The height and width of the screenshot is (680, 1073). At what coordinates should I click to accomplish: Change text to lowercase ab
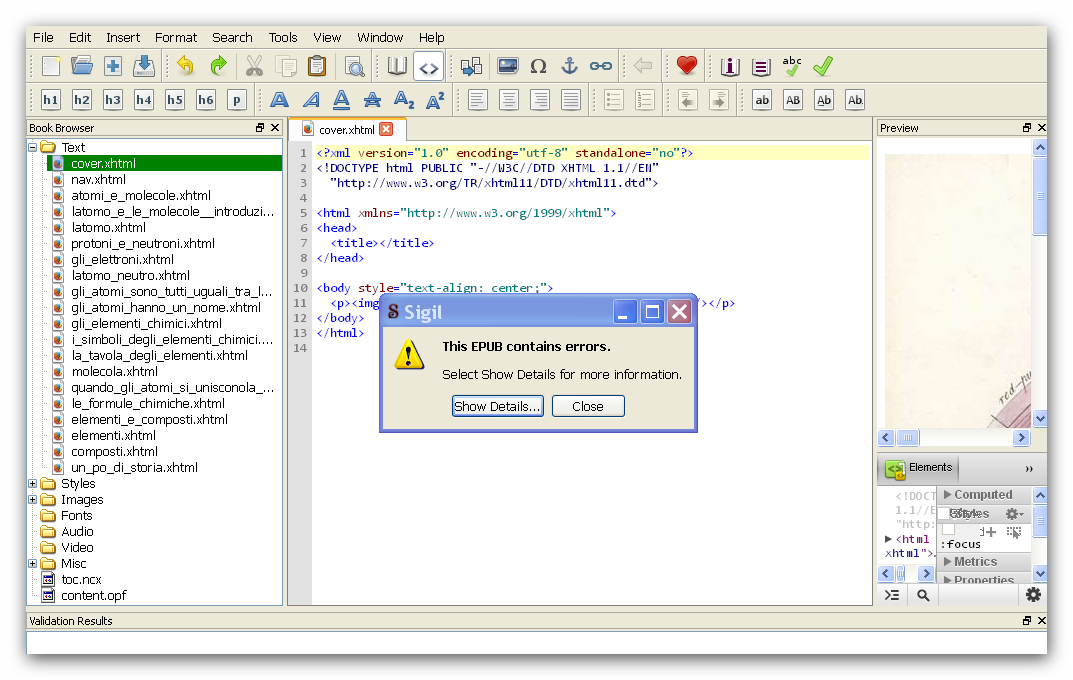point(762,100)
